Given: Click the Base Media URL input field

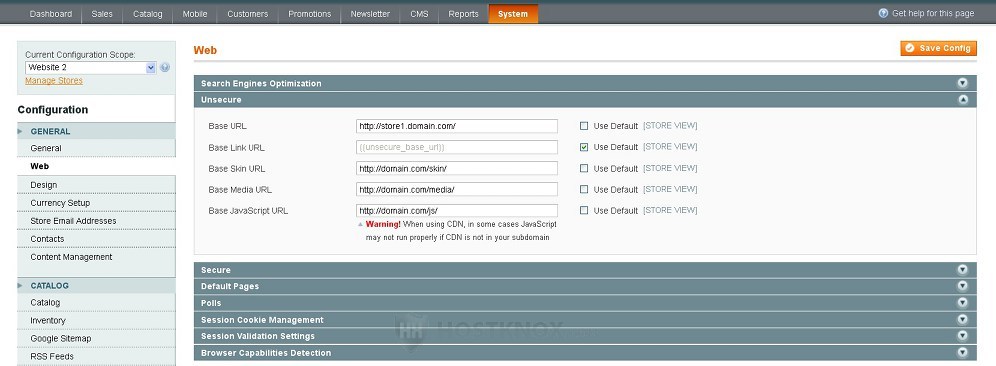Looking at the screenshot, I should coord(457,189).
